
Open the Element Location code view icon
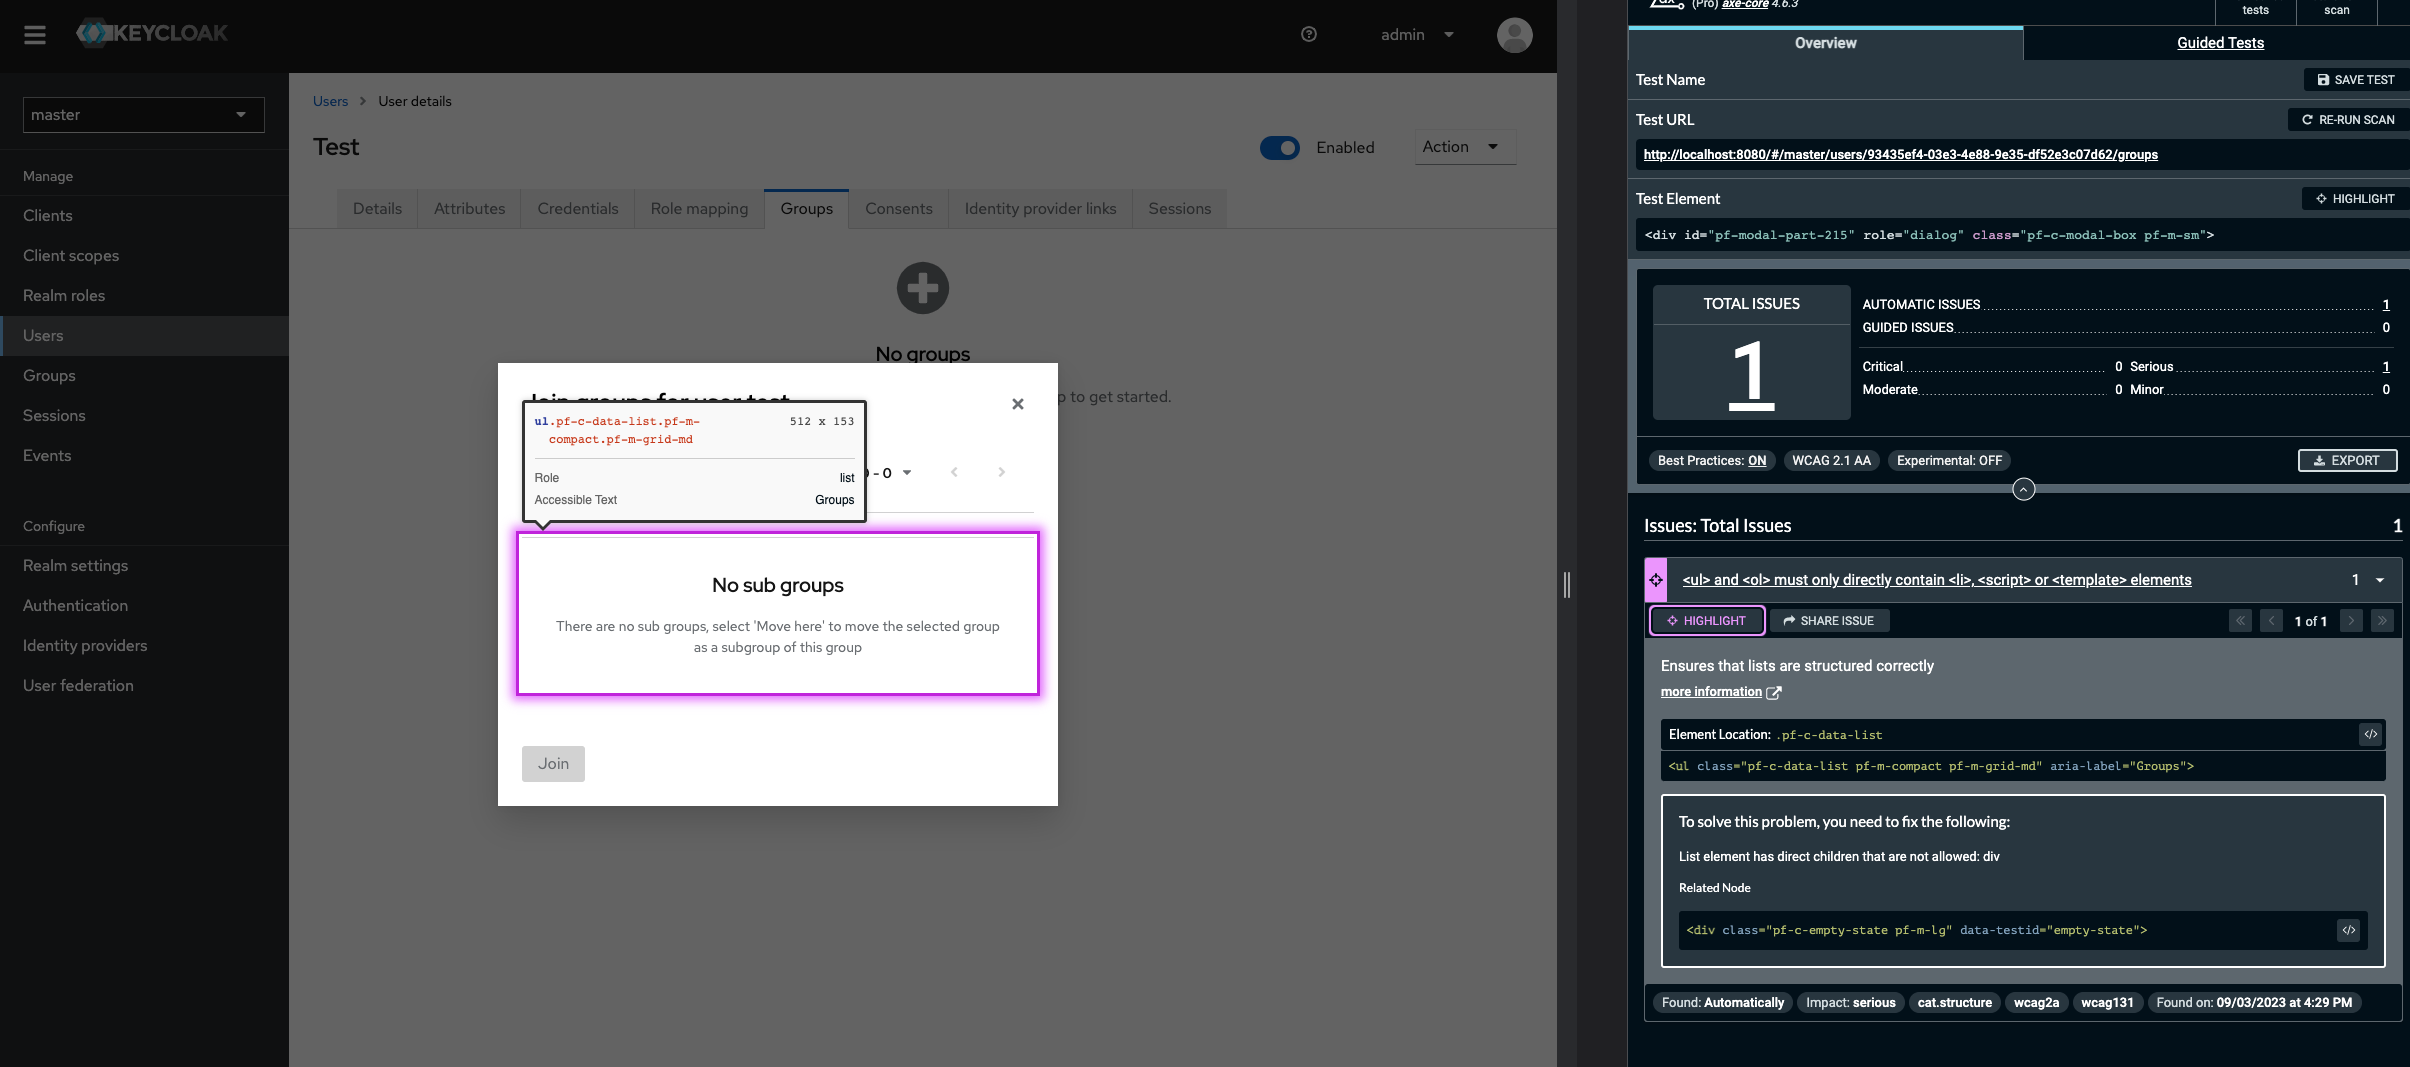coord(2370,734)
